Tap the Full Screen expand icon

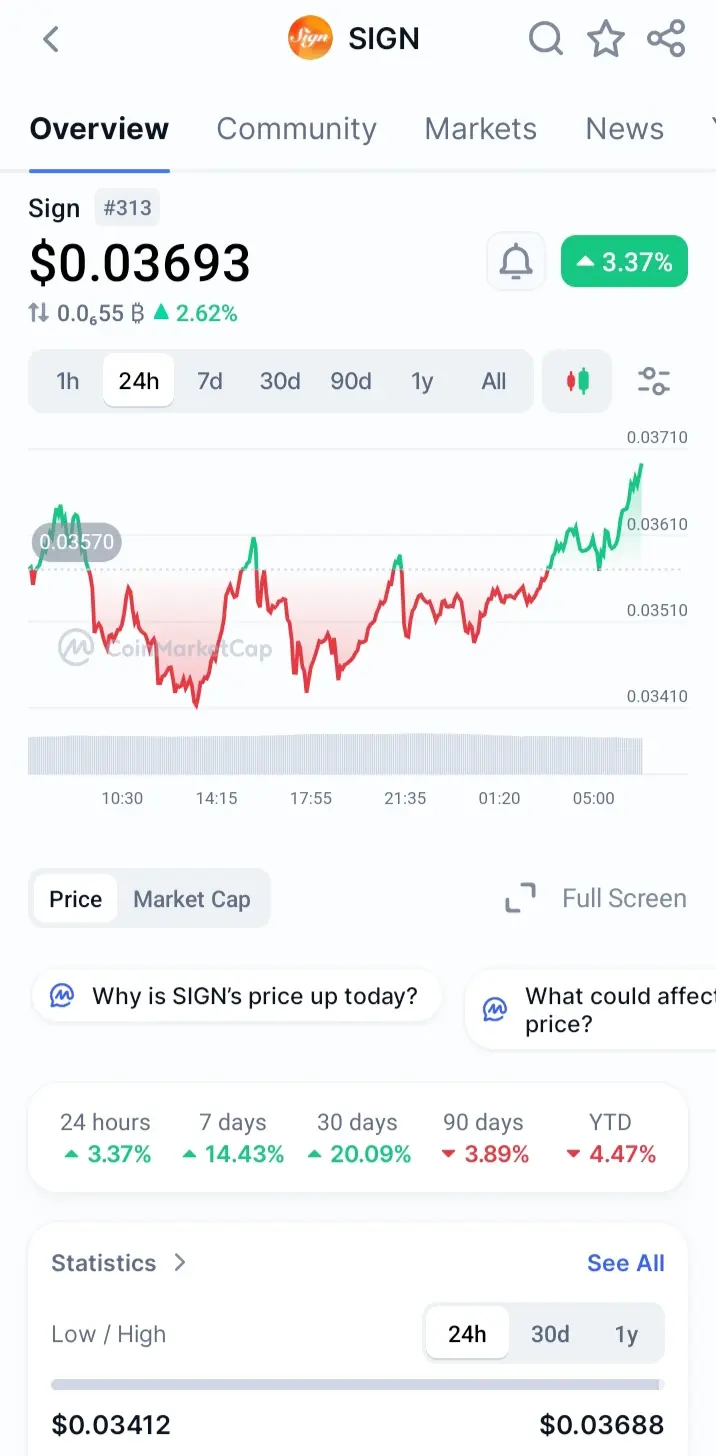pos(520,898)
